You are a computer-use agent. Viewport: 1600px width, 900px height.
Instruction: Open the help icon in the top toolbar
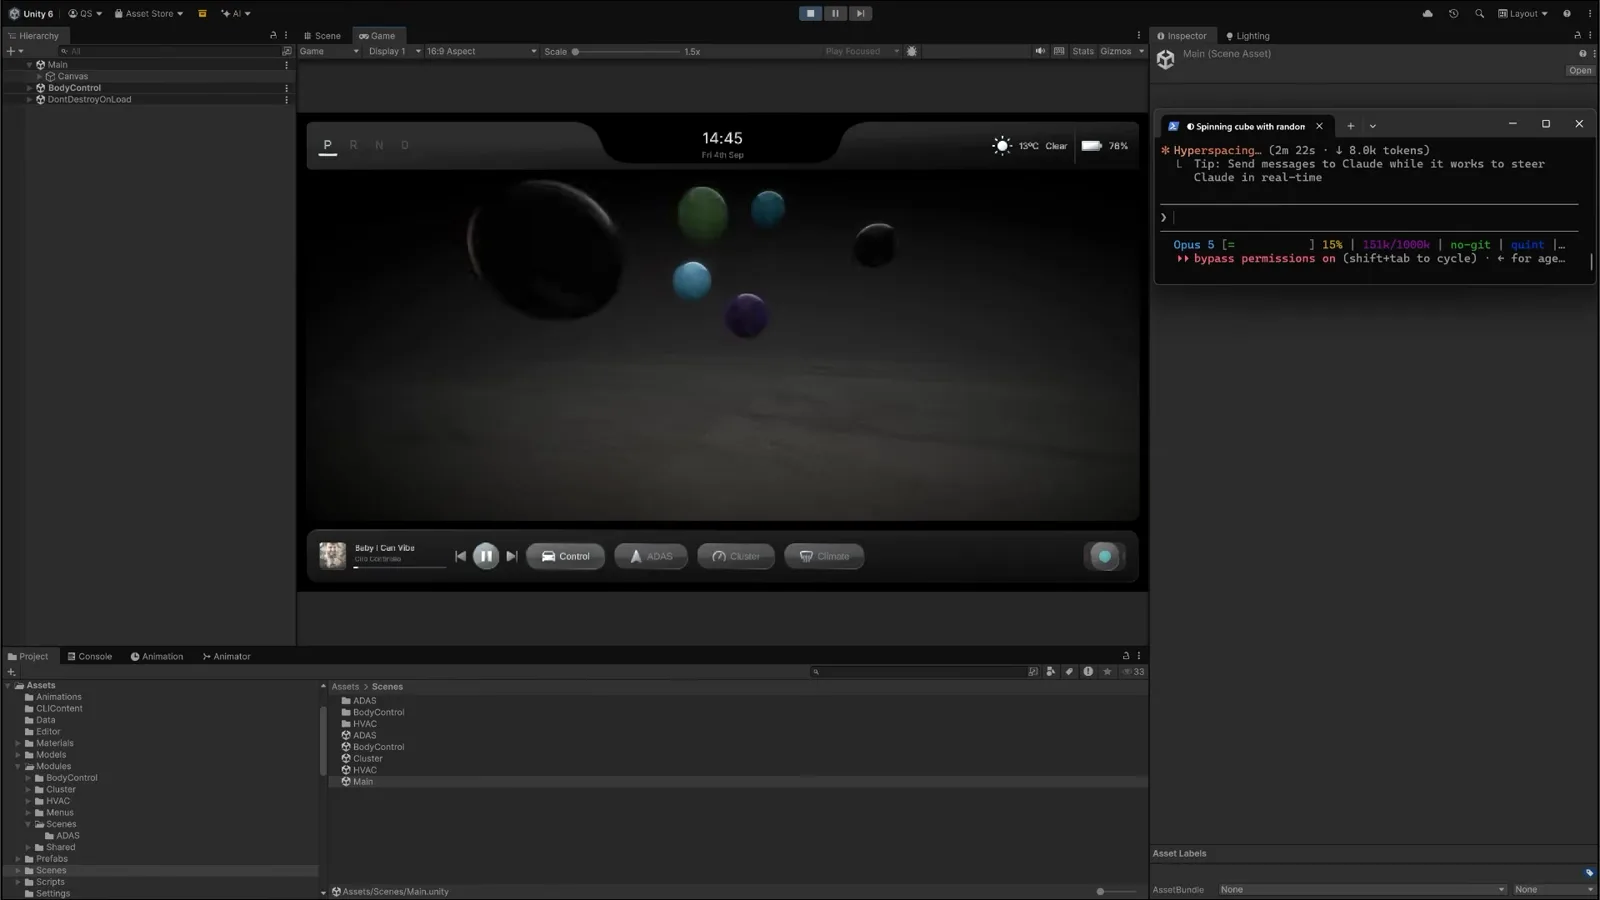coord(1567,13)
